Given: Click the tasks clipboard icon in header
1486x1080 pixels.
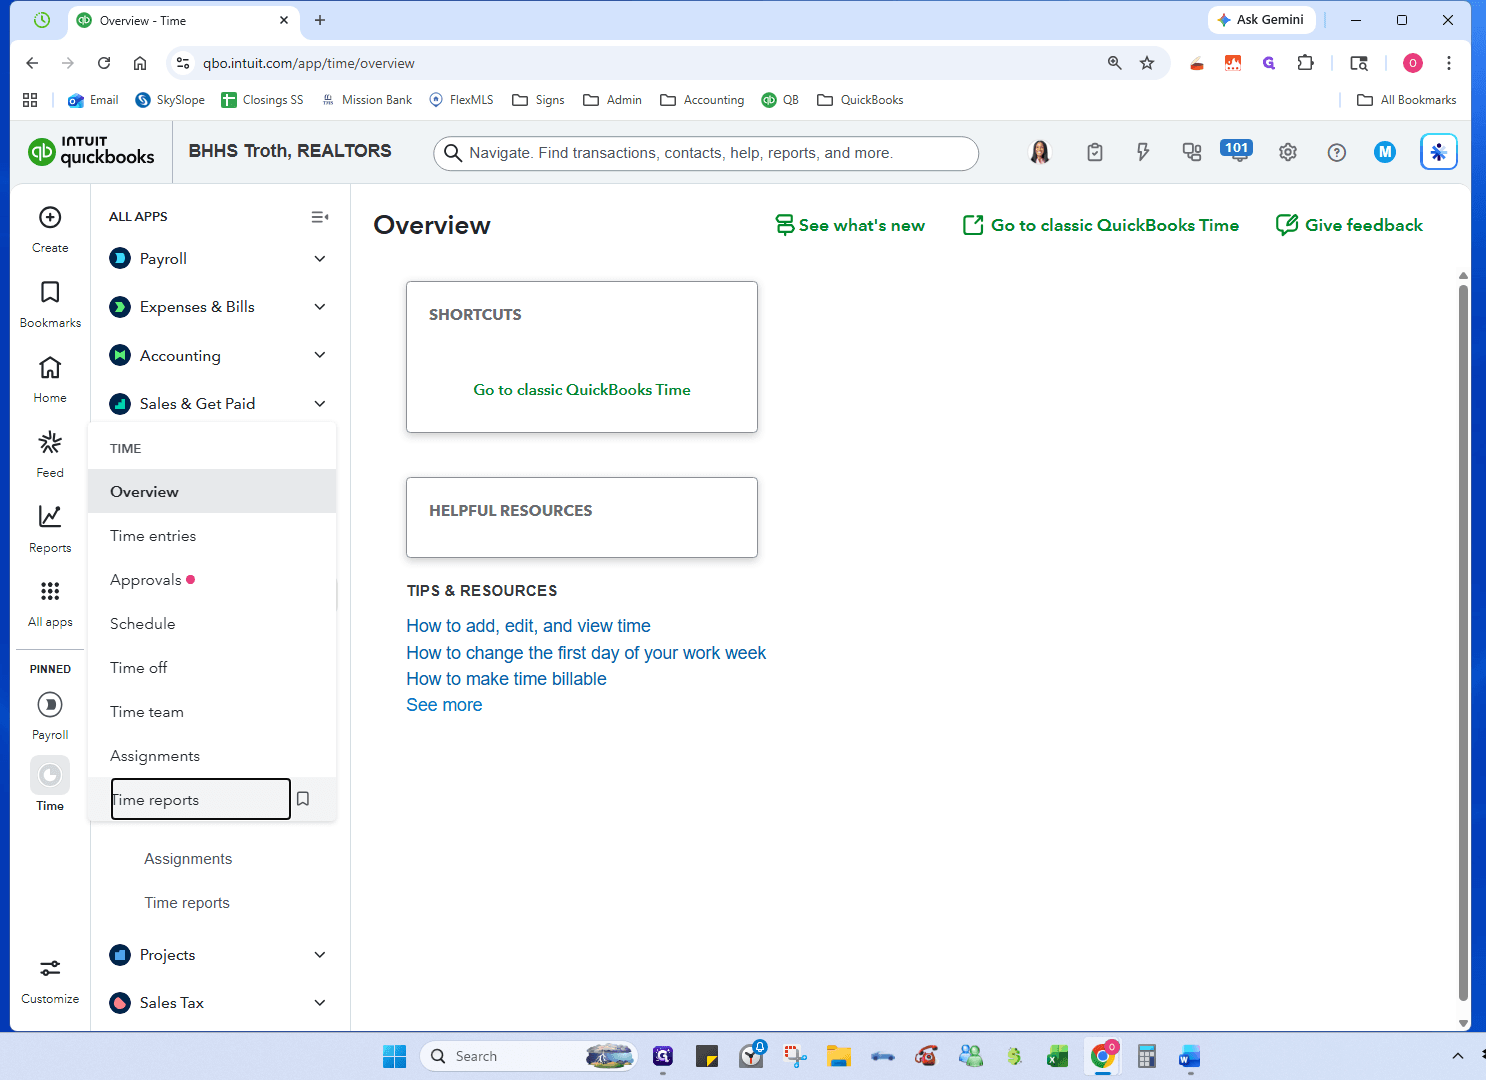Looking at the screenshot, I should coord(1095,152).
